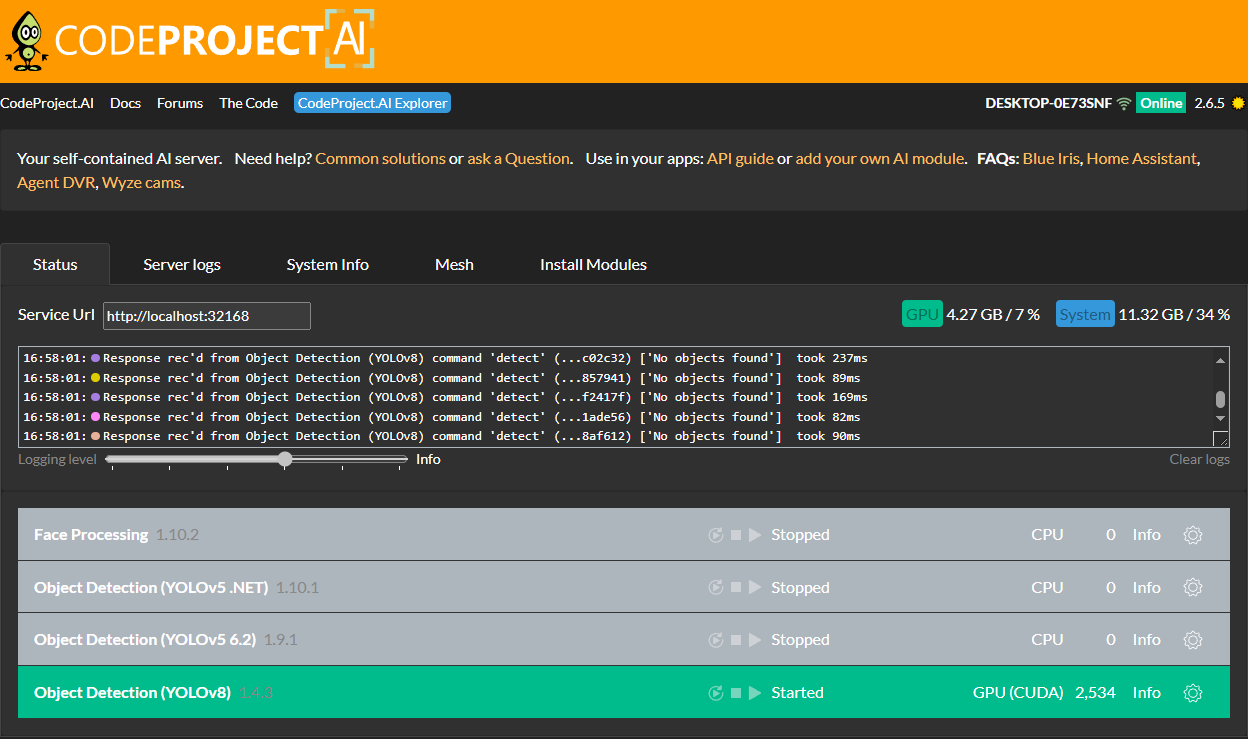Restart the Object Detection (YOLOv8) module
This screenshot has height=739, width=1248.
click(x=716, y=693)
